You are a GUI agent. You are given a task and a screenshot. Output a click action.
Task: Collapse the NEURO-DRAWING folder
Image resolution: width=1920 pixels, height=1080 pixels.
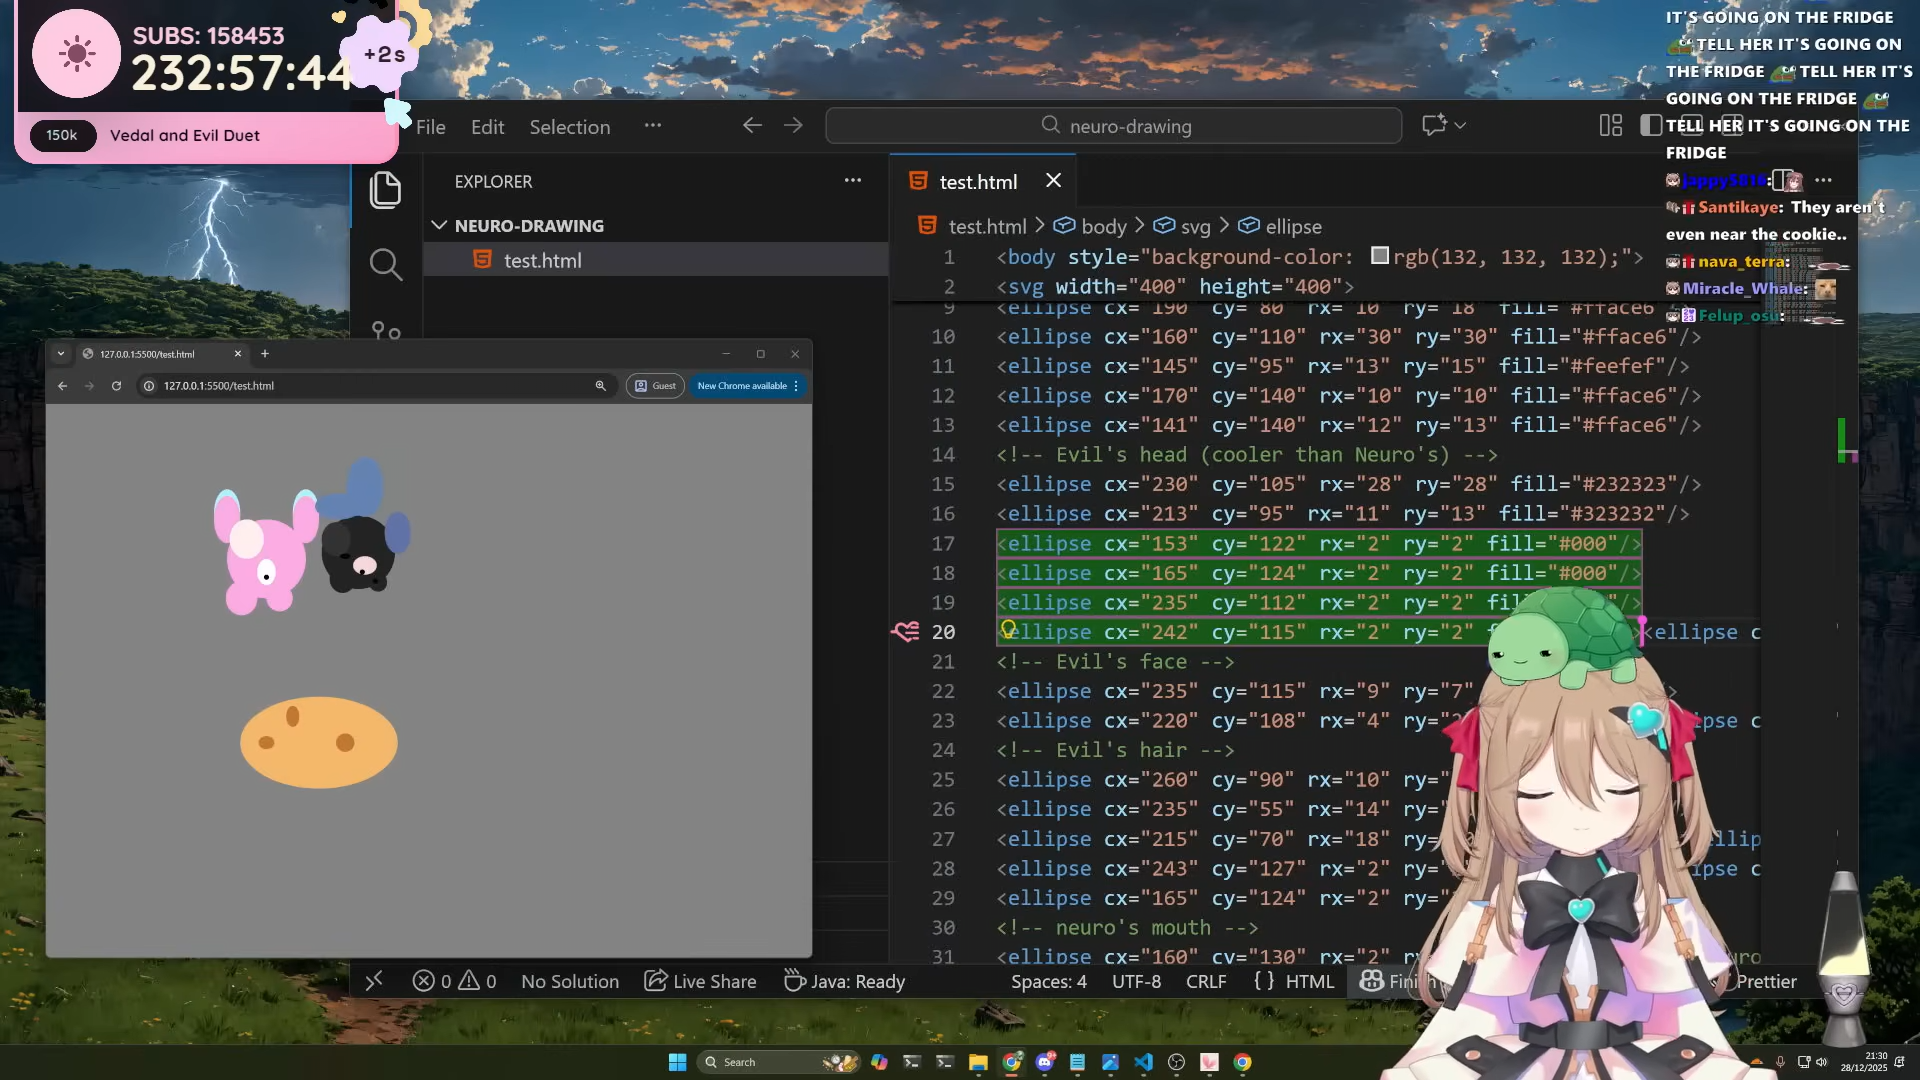(439, 225)
